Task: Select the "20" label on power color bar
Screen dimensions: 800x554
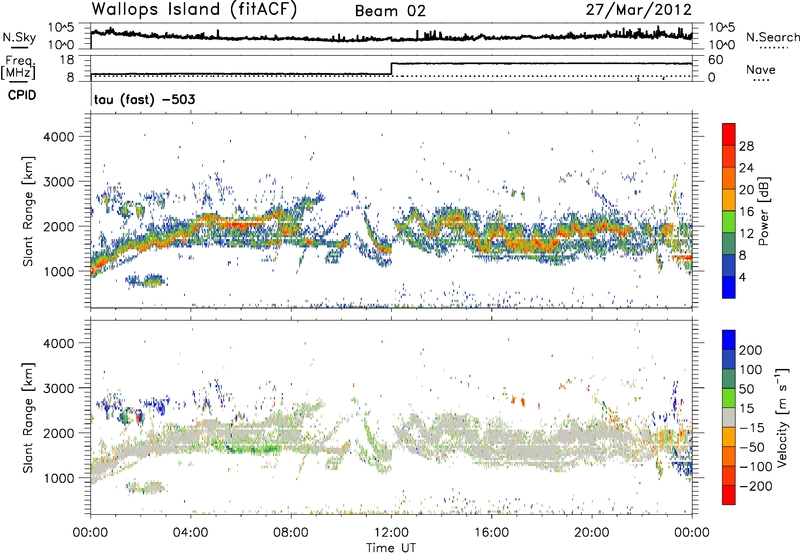Action: click(x=746, y=190)
